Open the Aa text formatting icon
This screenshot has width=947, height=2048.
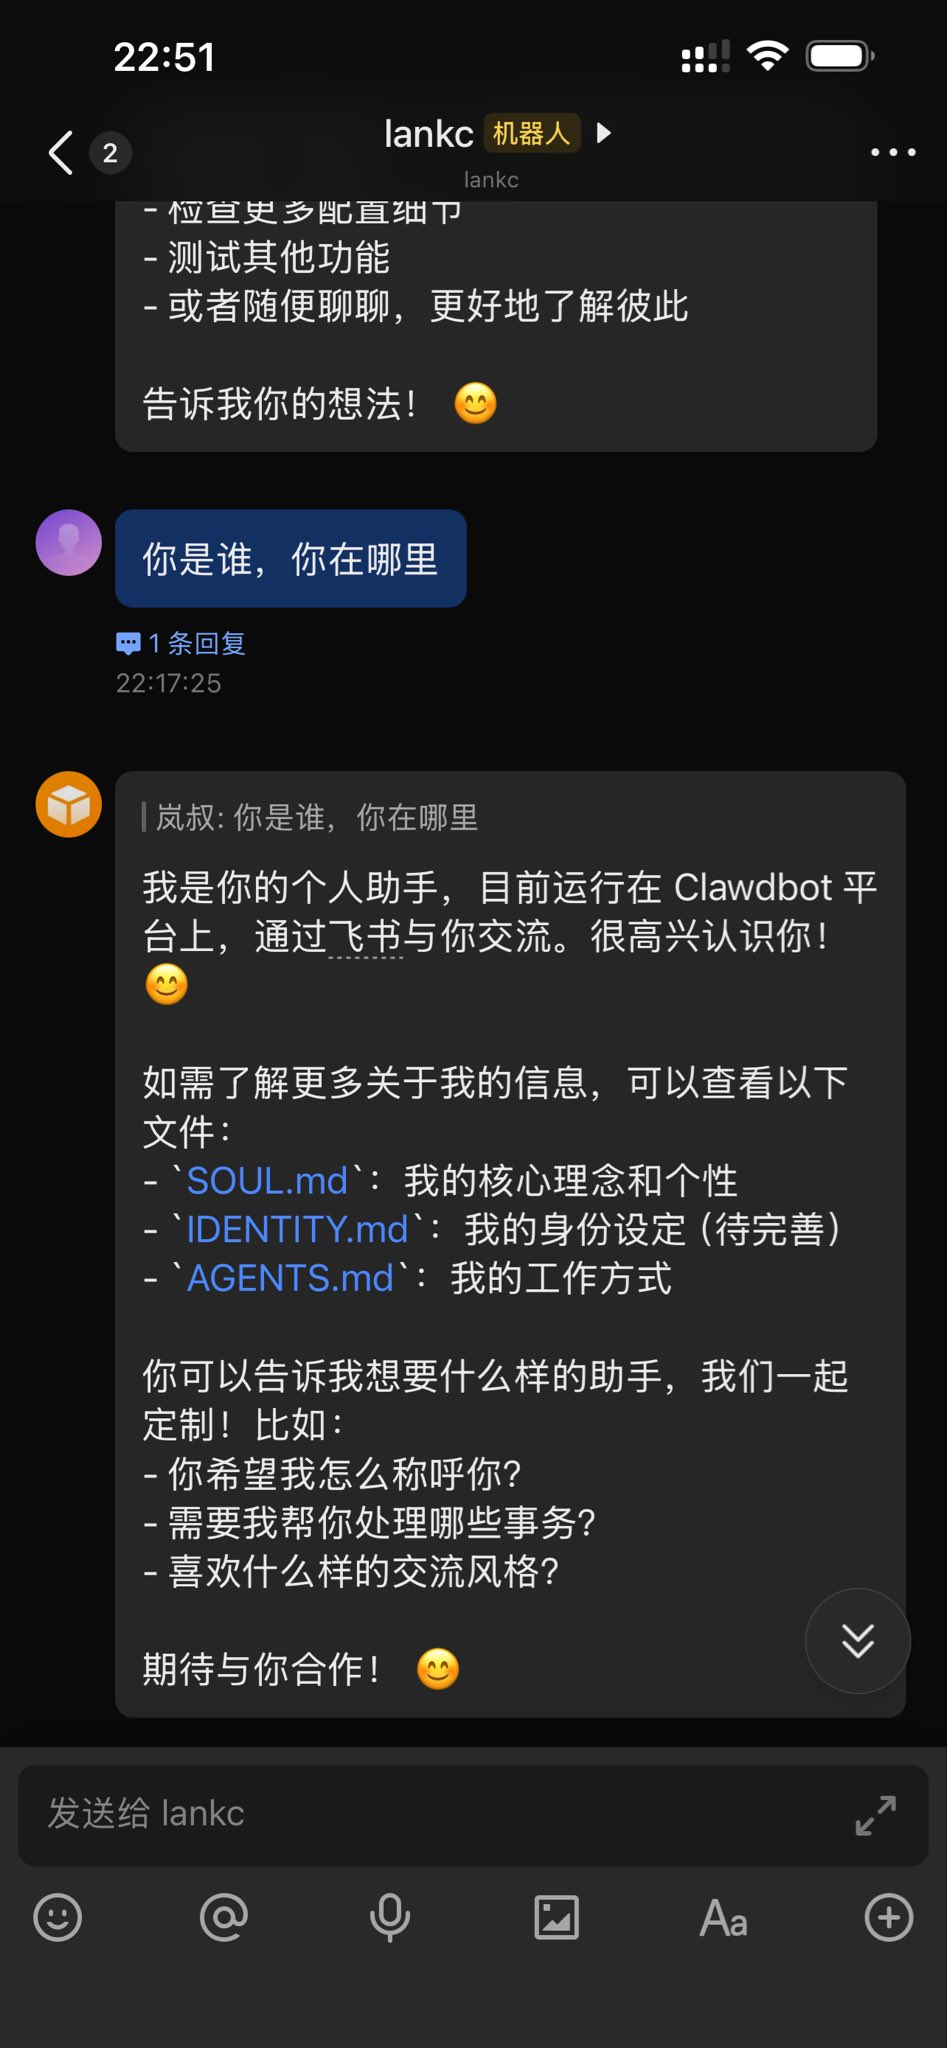(x=723, y=1918)
